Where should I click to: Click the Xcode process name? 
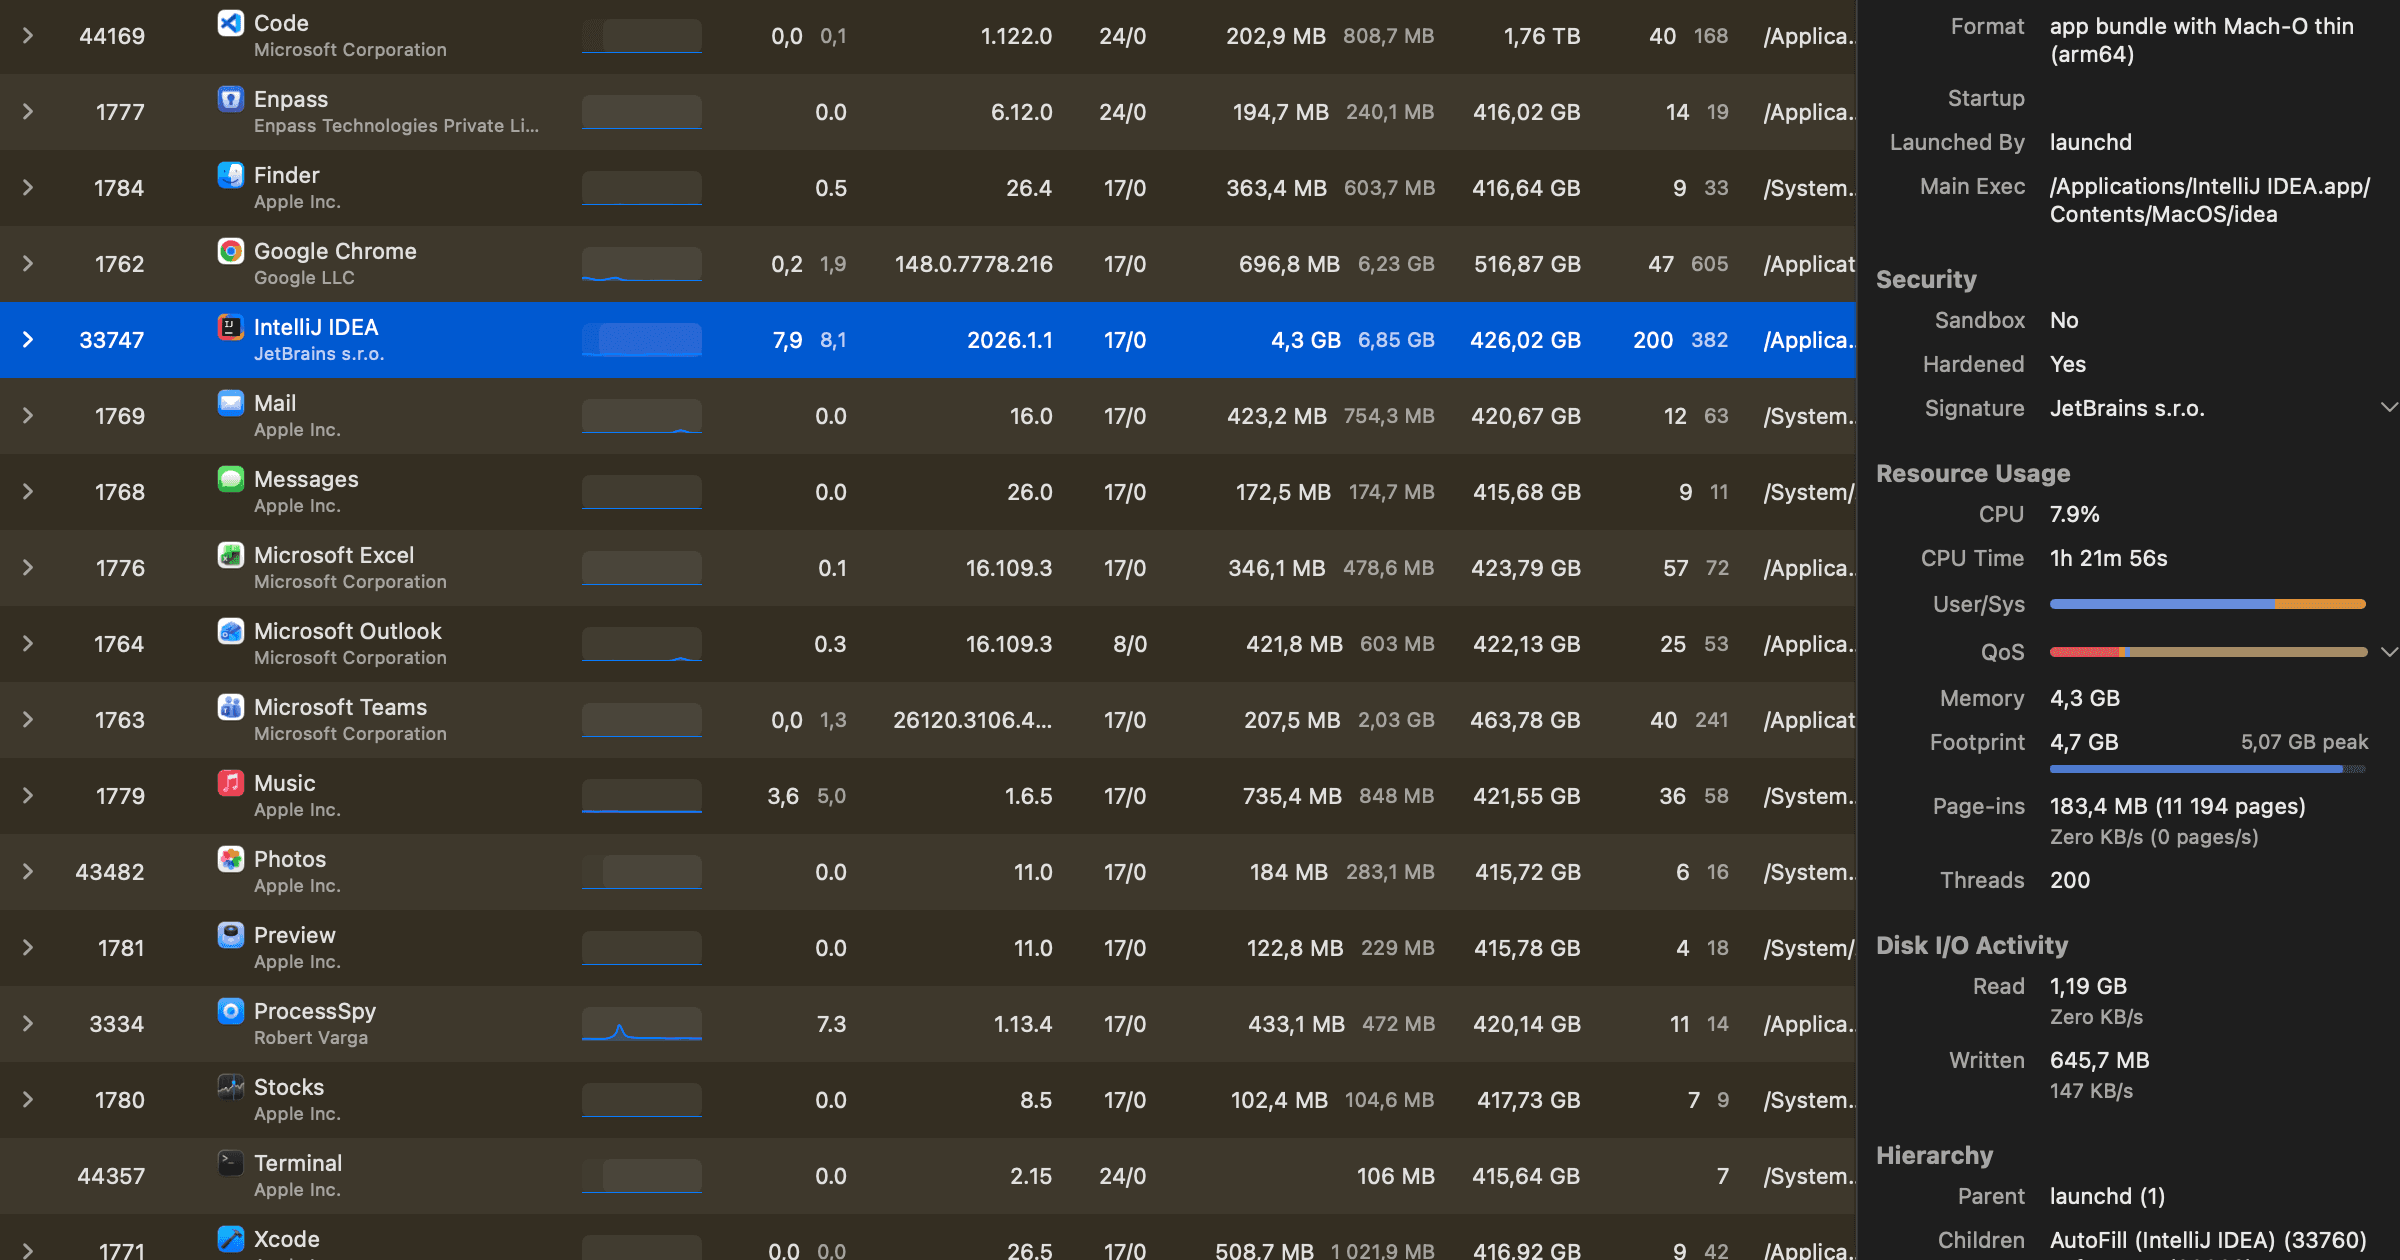tap(287, 1239)
